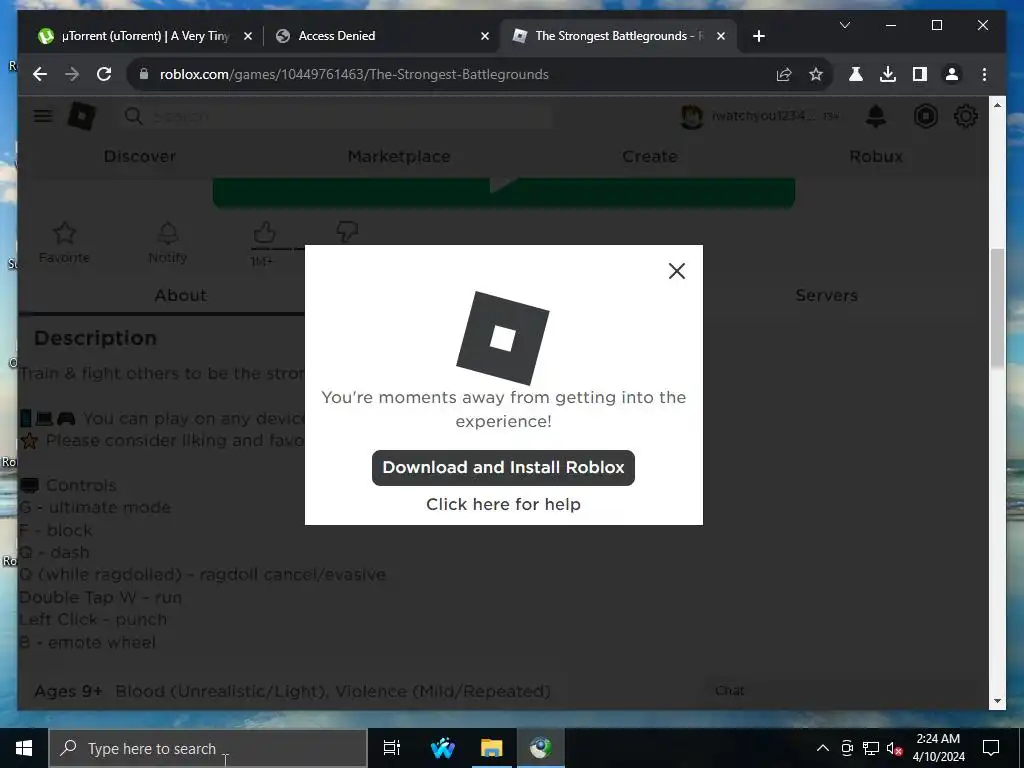The height and width of the screenshot is (768, 1024).
Task: Open Roblox settings gear
Action: 966,116
